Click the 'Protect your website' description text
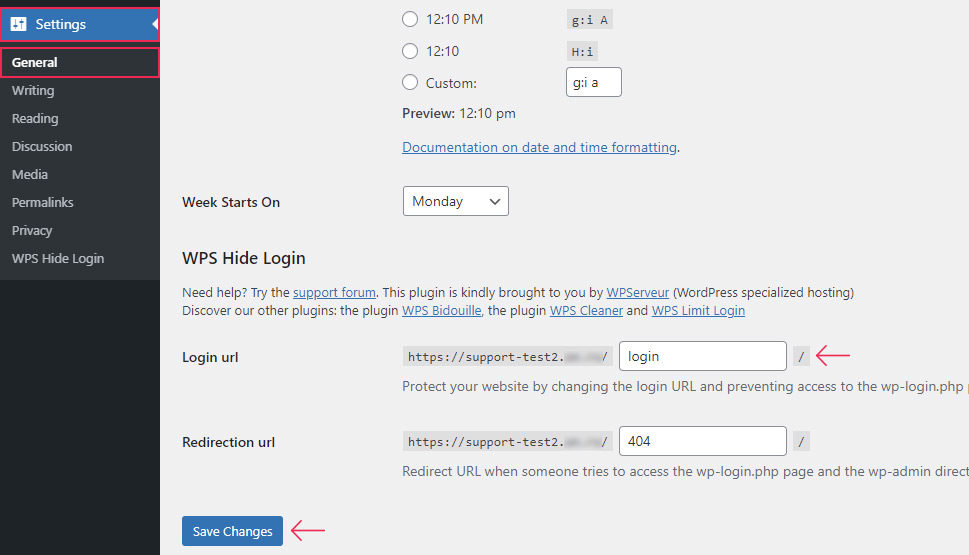 [x=685, y=386]
